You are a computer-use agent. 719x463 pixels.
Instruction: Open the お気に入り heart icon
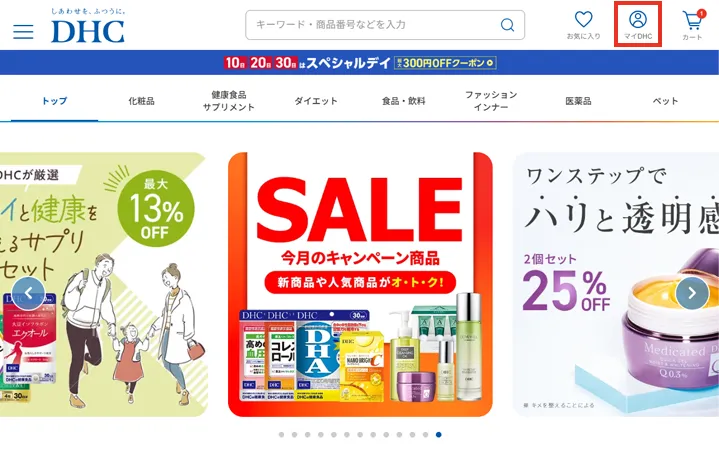tap(583, 25)
